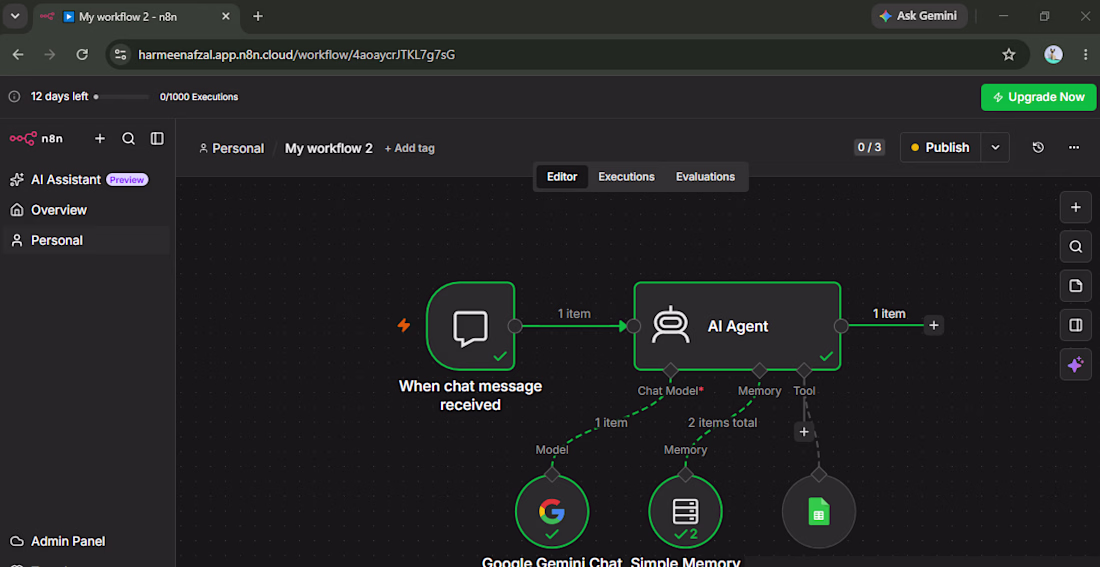Select the My workflow 2 - n8n tab
The height and width of the screenshot is (567, 1100).
tap(138, 16)
